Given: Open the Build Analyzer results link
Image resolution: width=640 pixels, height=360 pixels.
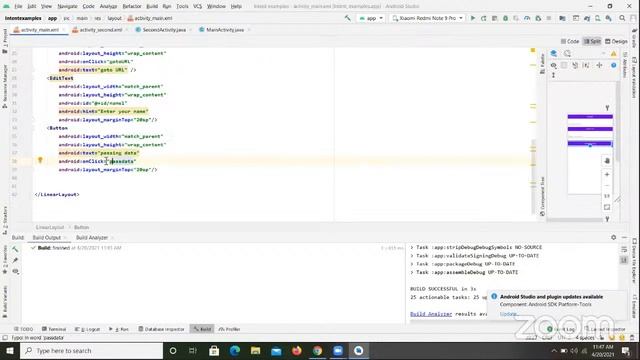Looking at the screenshot, I should point(431,314).
